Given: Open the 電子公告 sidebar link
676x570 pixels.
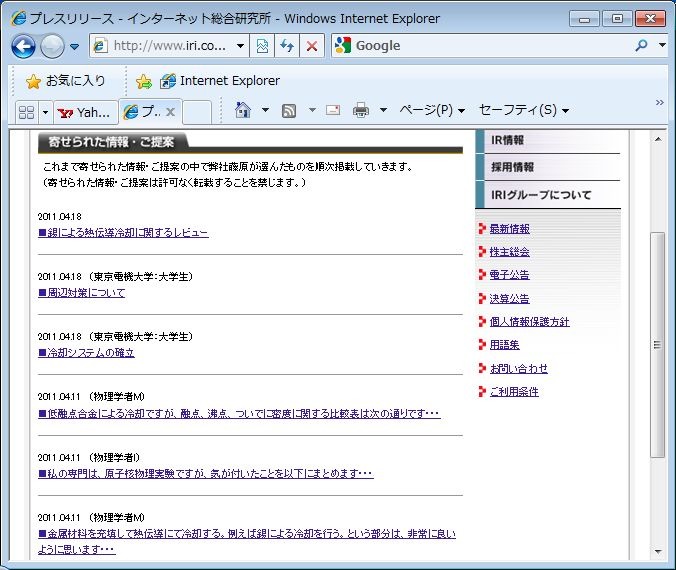Looking at the screenshot, I should point(510,275).
